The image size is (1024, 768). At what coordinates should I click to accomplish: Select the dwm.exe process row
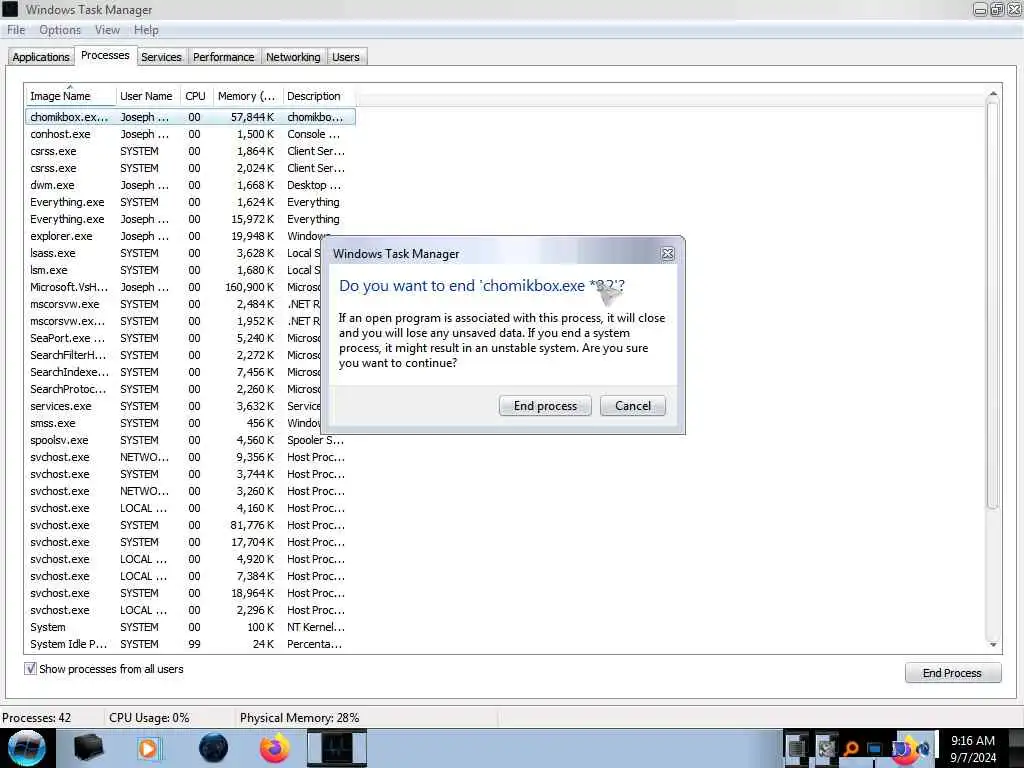click(x=190, y=185)
